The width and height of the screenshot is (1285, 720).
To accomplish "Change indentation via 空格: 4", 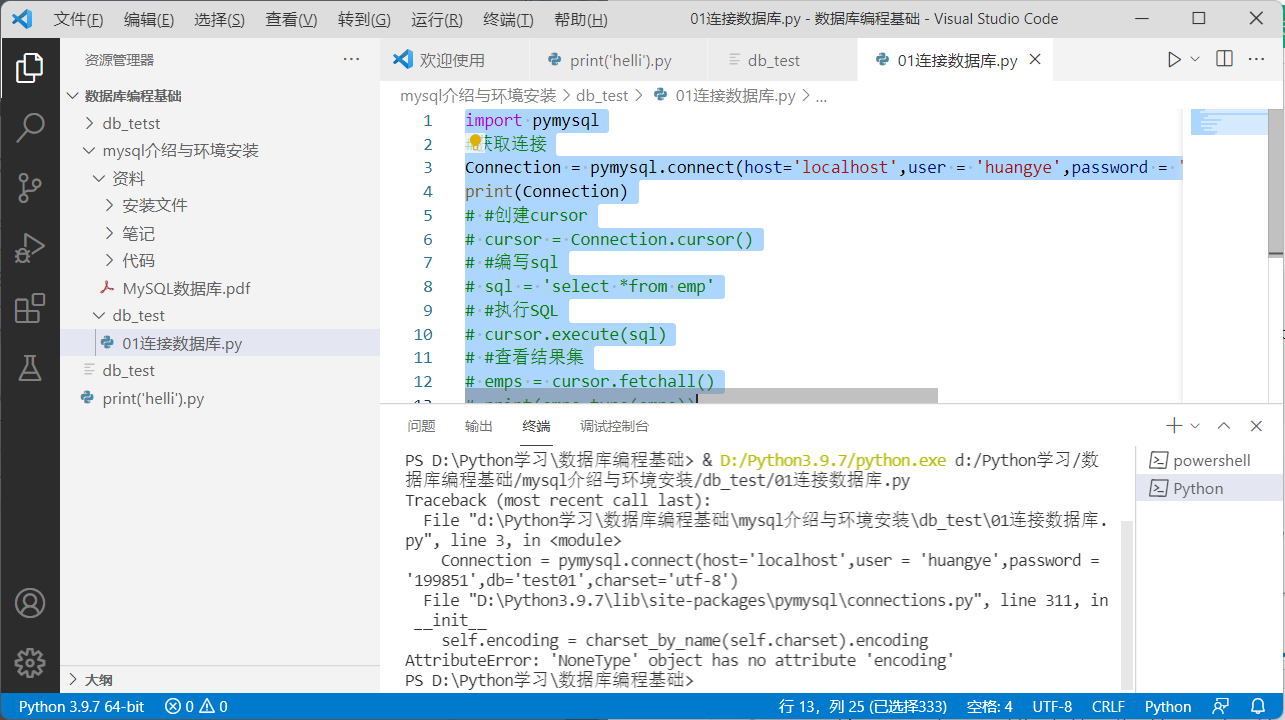I will point(990,706).
